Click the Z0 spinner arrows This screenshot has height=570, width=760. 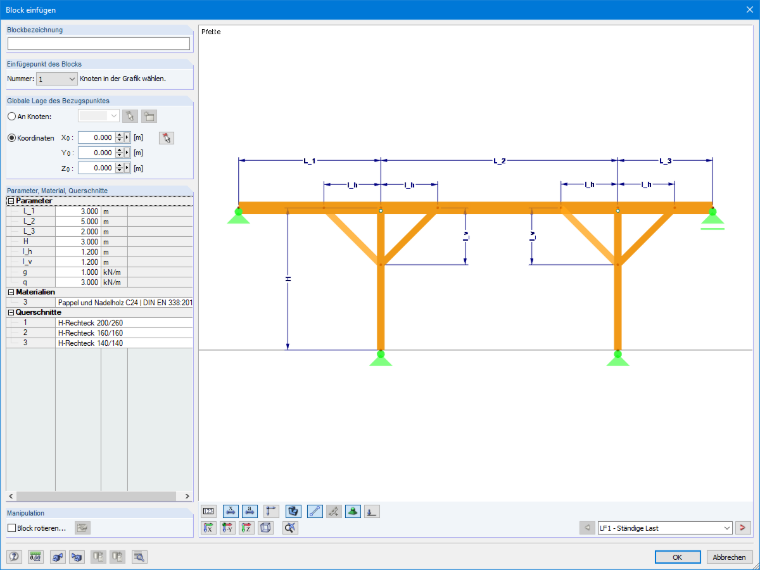coord(120,168)
